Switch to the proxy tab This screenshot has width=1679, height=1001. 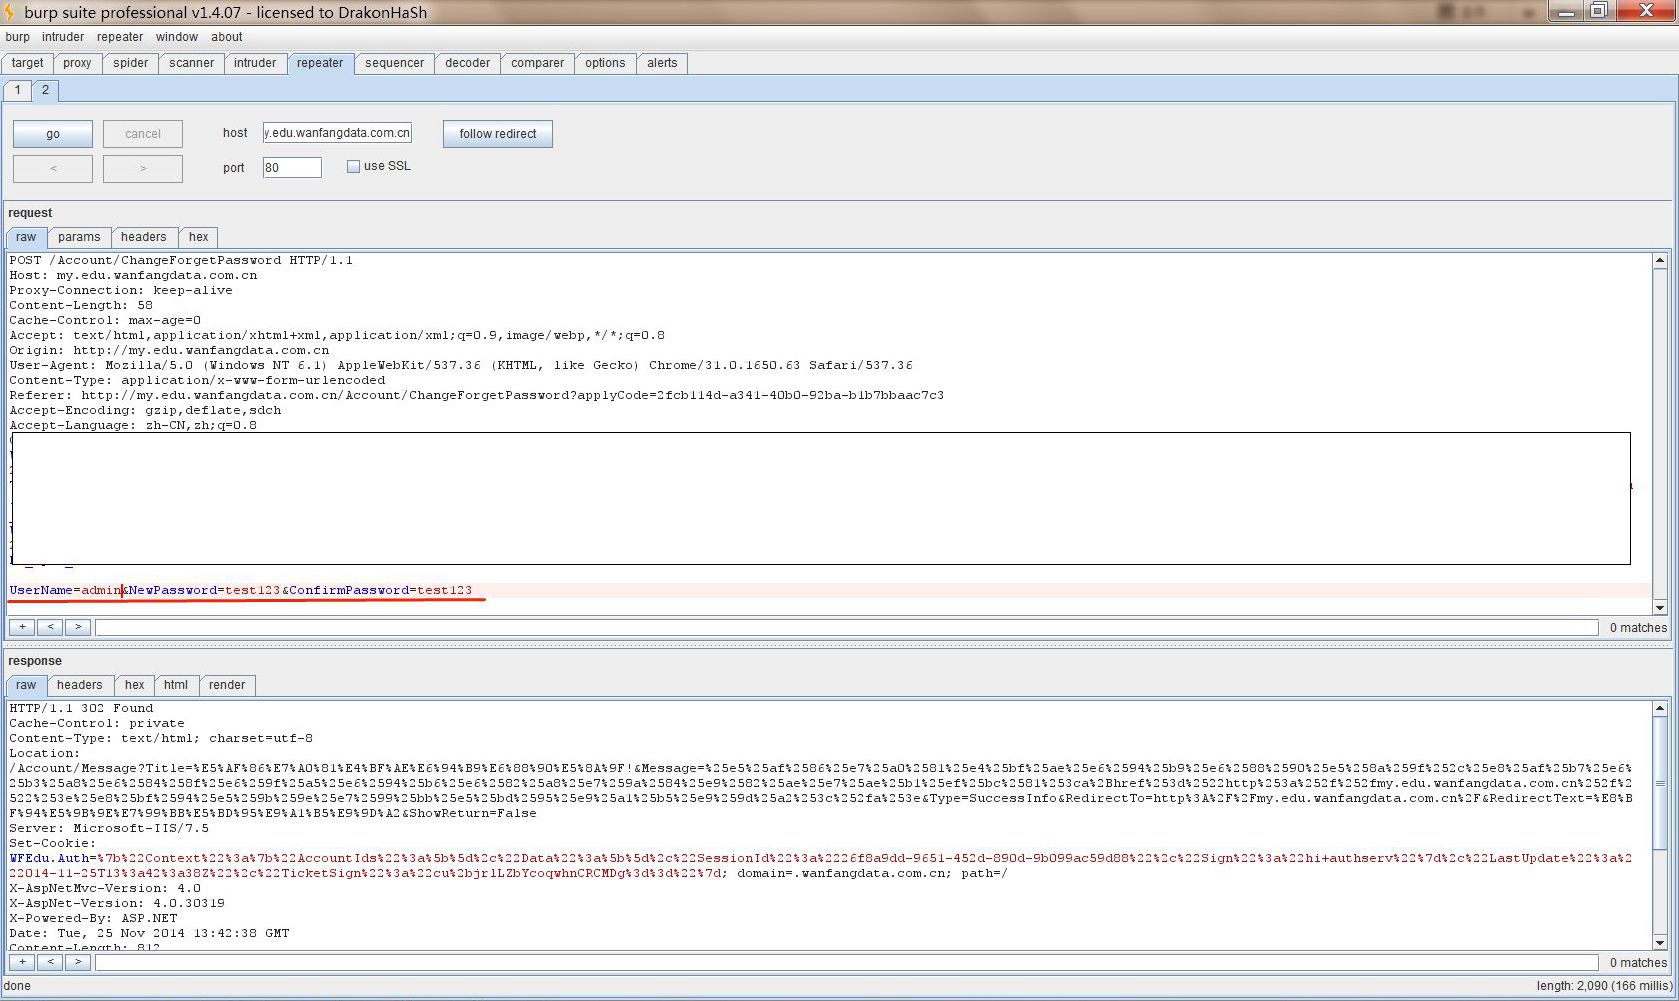coord(77,63)
